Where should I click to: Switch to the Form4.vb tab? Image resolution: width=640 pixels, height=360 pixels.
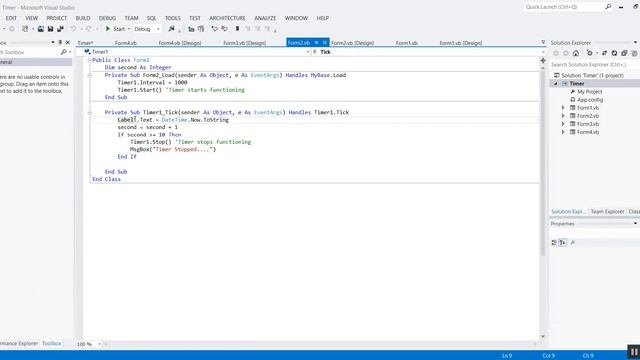[x=126, y=43]
